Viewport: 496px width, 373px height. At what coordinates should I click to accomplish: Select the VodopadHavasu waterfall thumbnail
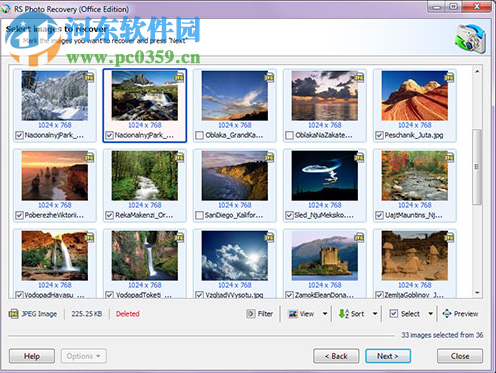pyautogui.click(x=55, y=256)
